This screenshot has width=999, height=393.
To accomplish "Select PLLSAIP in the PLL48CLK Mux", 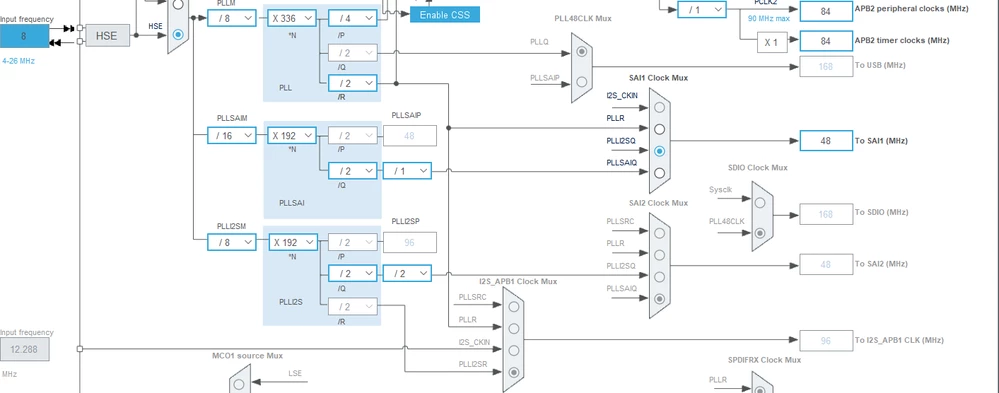I will coord(582,82).
